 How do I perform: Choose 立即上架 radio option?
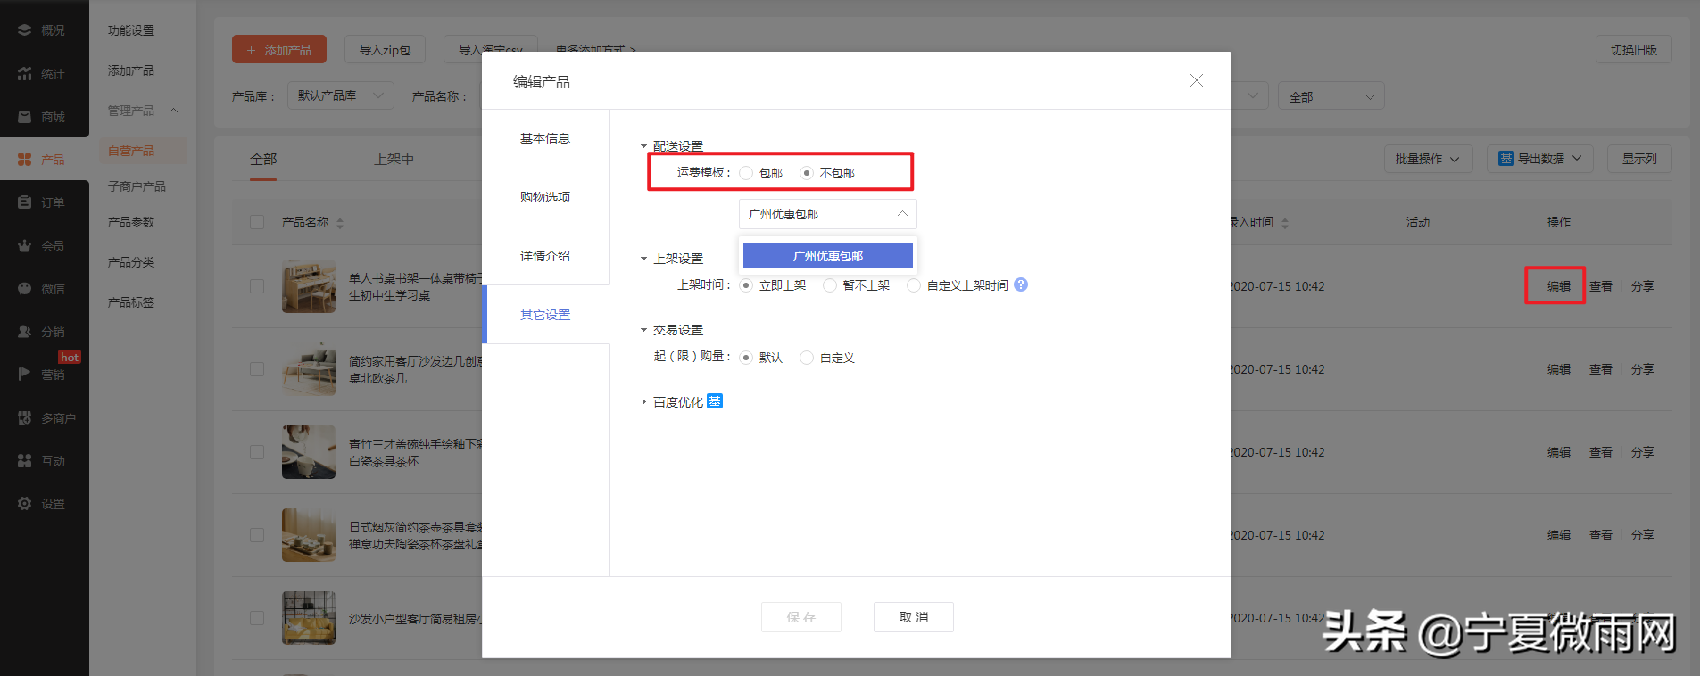click(746, 286)
